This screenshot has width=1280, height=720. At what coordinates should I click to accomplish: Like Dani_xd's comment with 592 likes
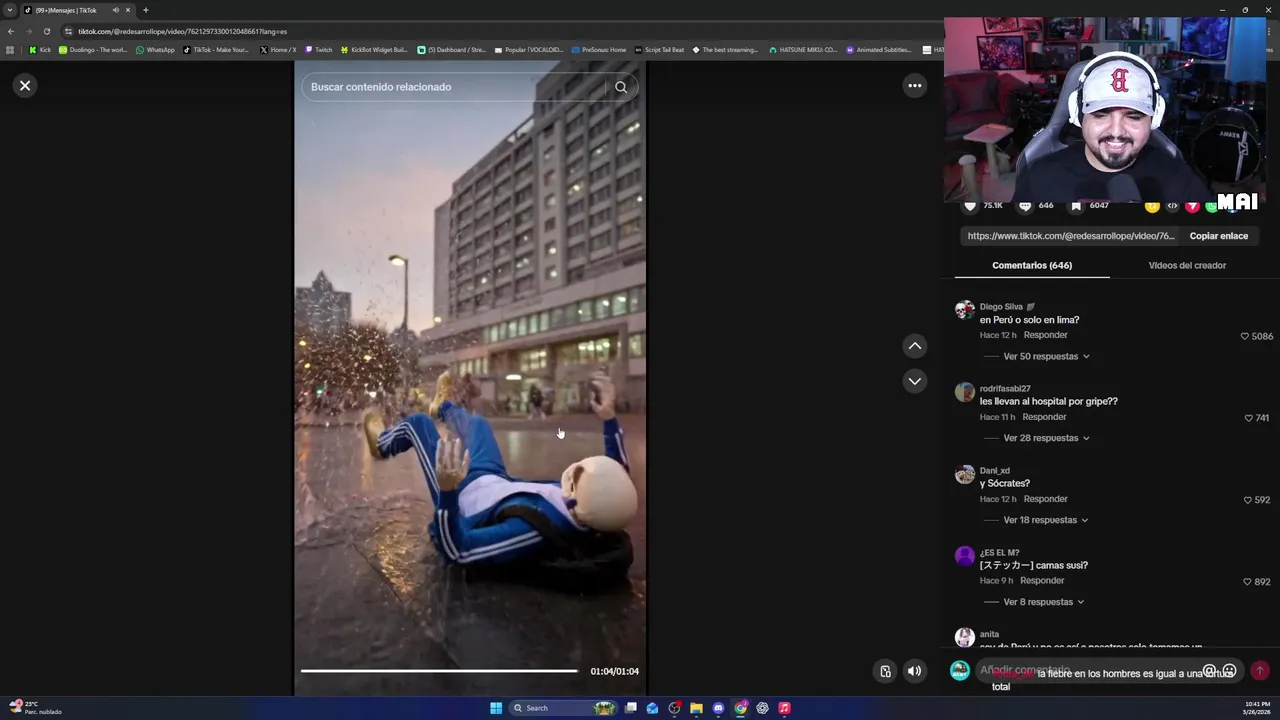point(1248,500)
